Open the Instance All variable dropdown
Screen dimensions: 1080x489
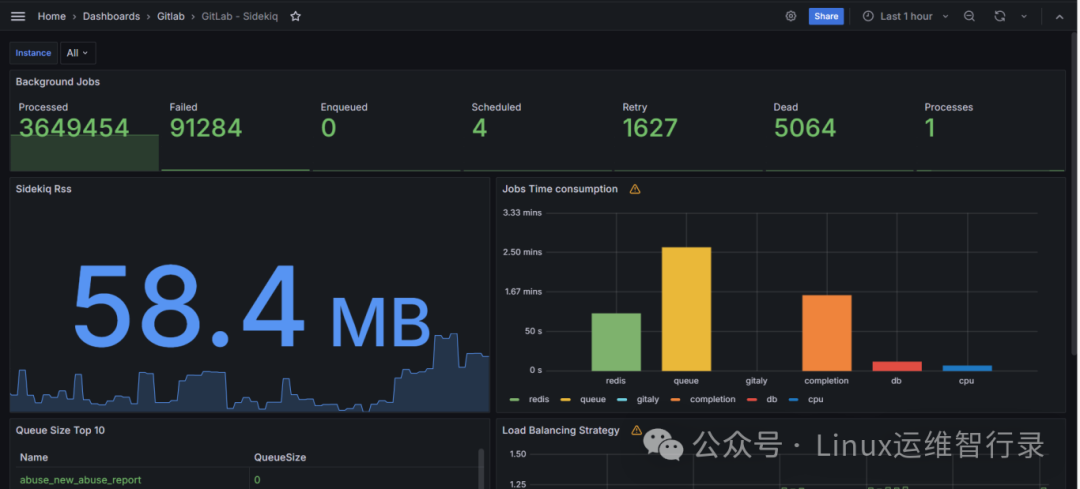click(78, 53)
